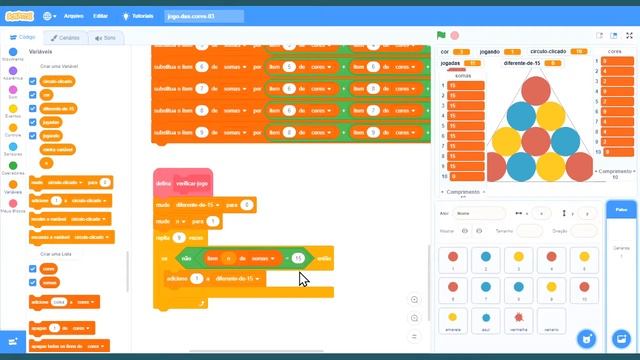
Task: Zoom in the code workspace
Action: click(414, 300)
